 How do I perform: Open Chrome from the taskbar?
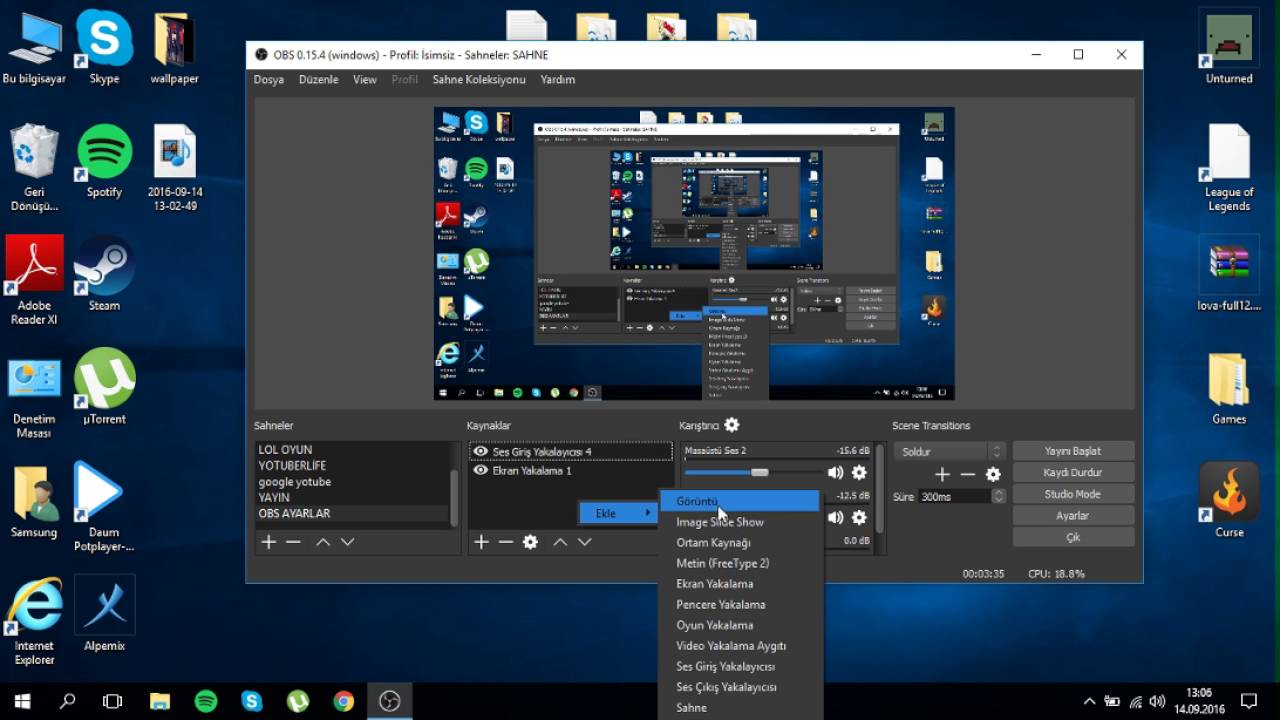(343, 701)
